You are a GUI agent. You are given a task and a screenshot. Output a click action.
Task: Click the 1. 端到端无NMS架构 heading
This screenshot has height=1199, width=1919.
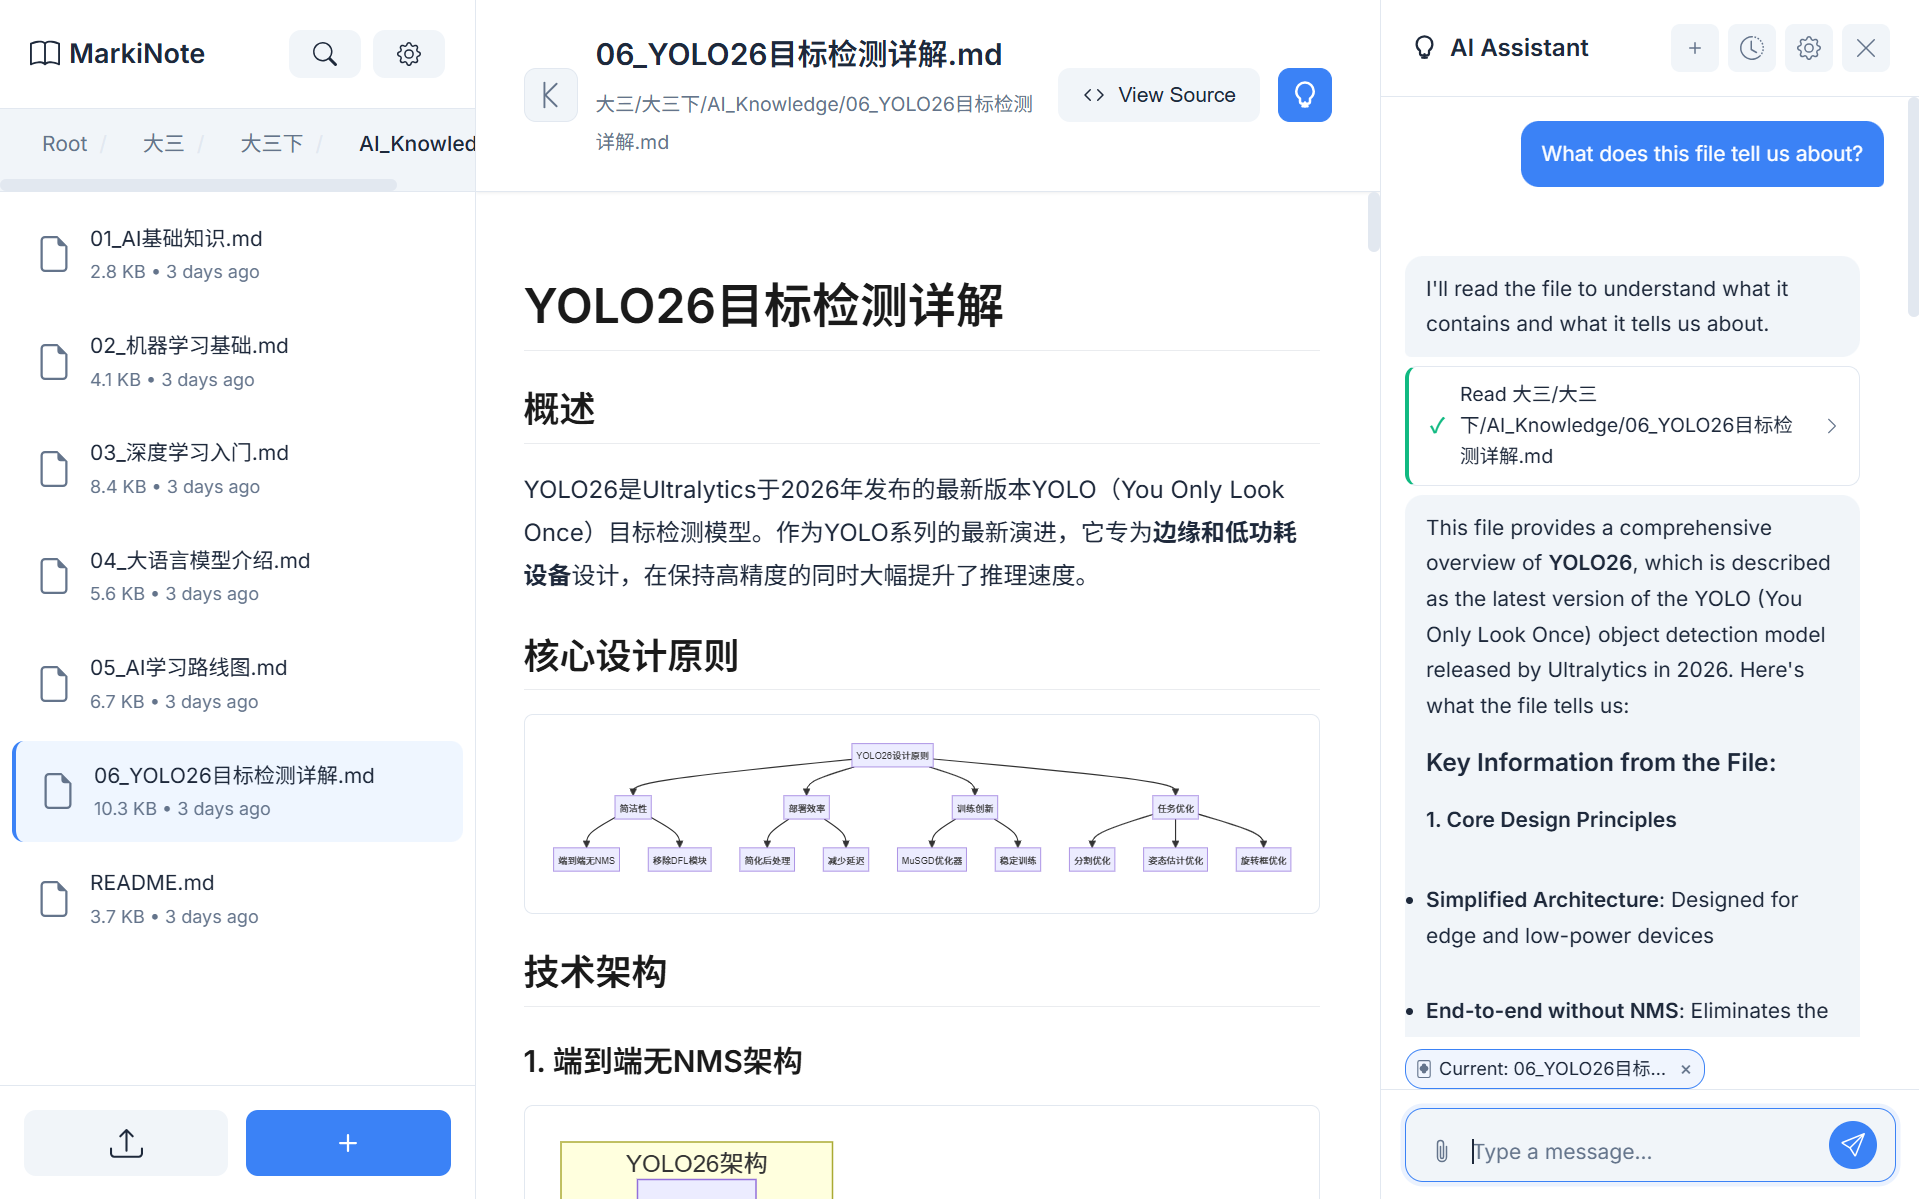(662, 1061)
